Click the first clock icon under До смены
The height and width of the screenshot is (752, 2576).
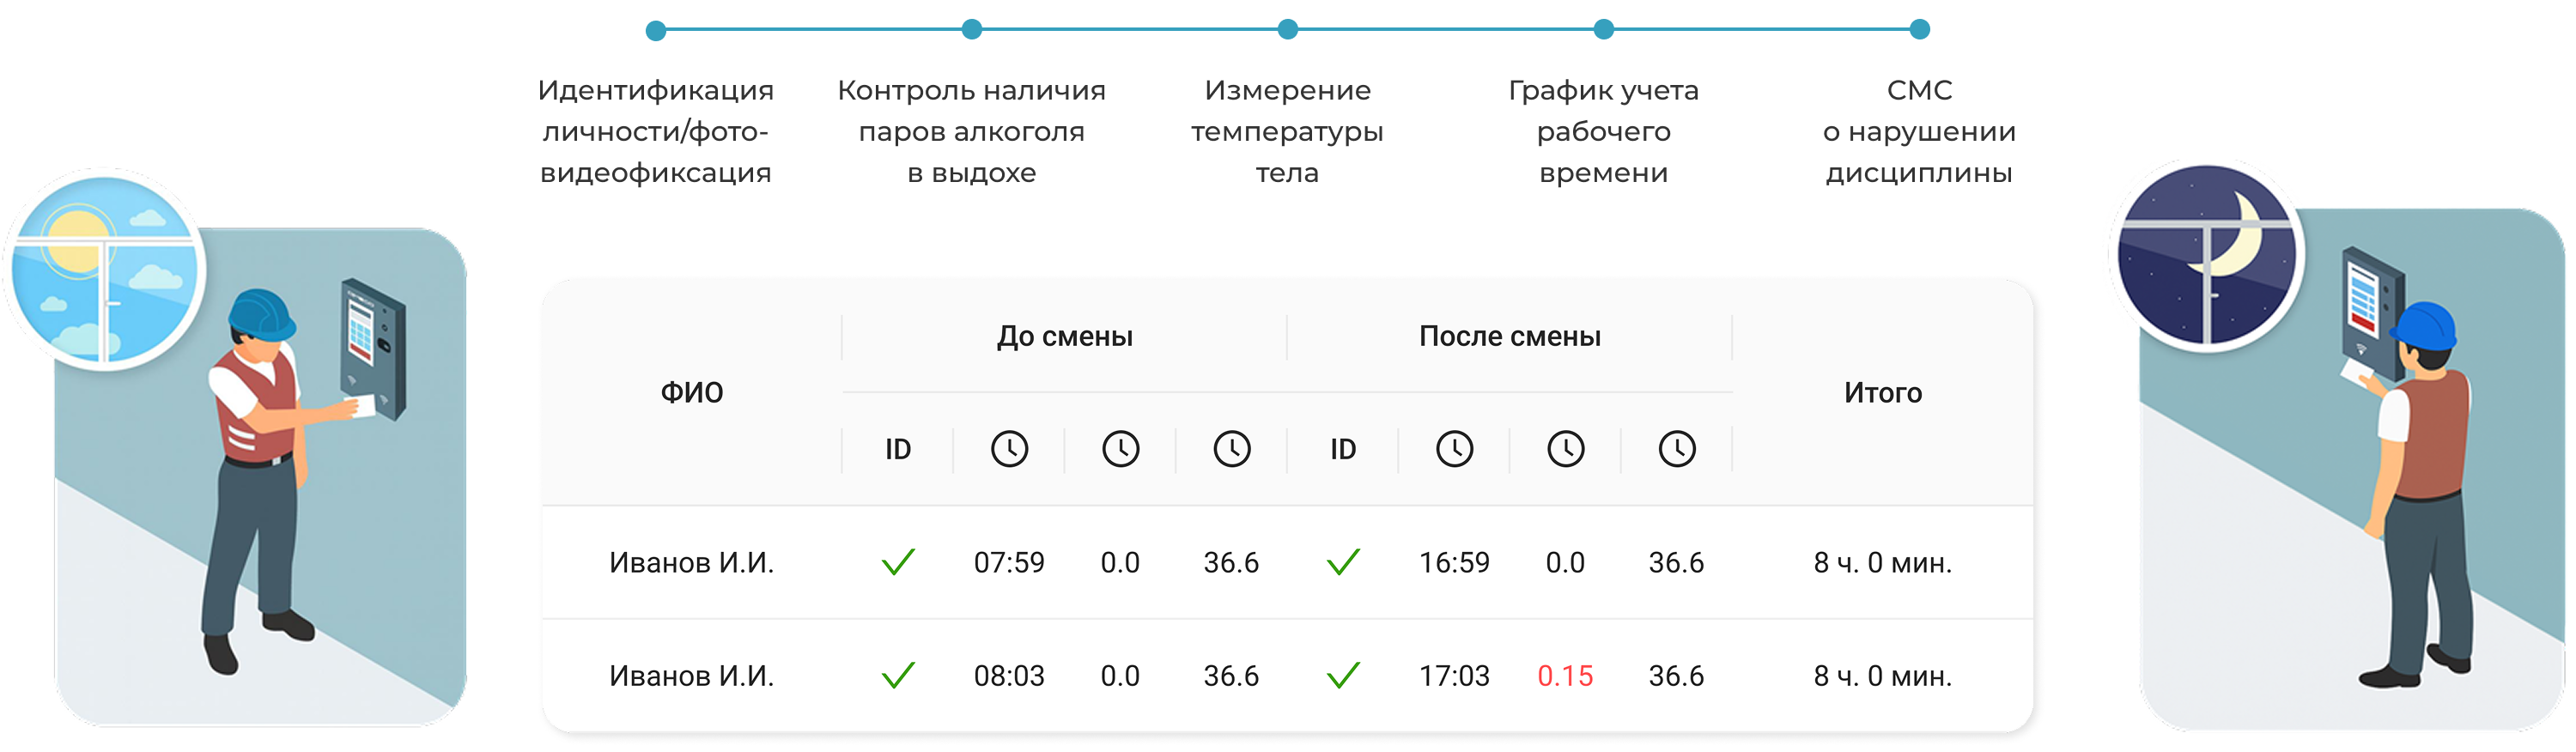(x=1009, y=449)
